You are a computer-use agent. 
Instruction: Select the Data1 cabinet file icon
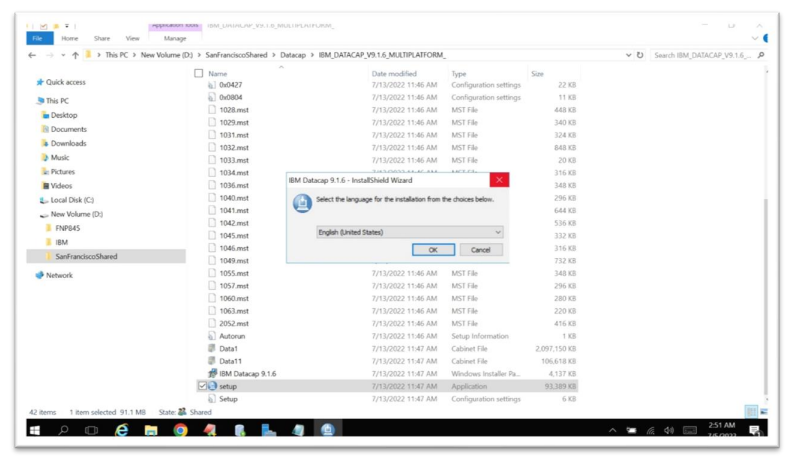pyautogui.click(x=212, y=348)
